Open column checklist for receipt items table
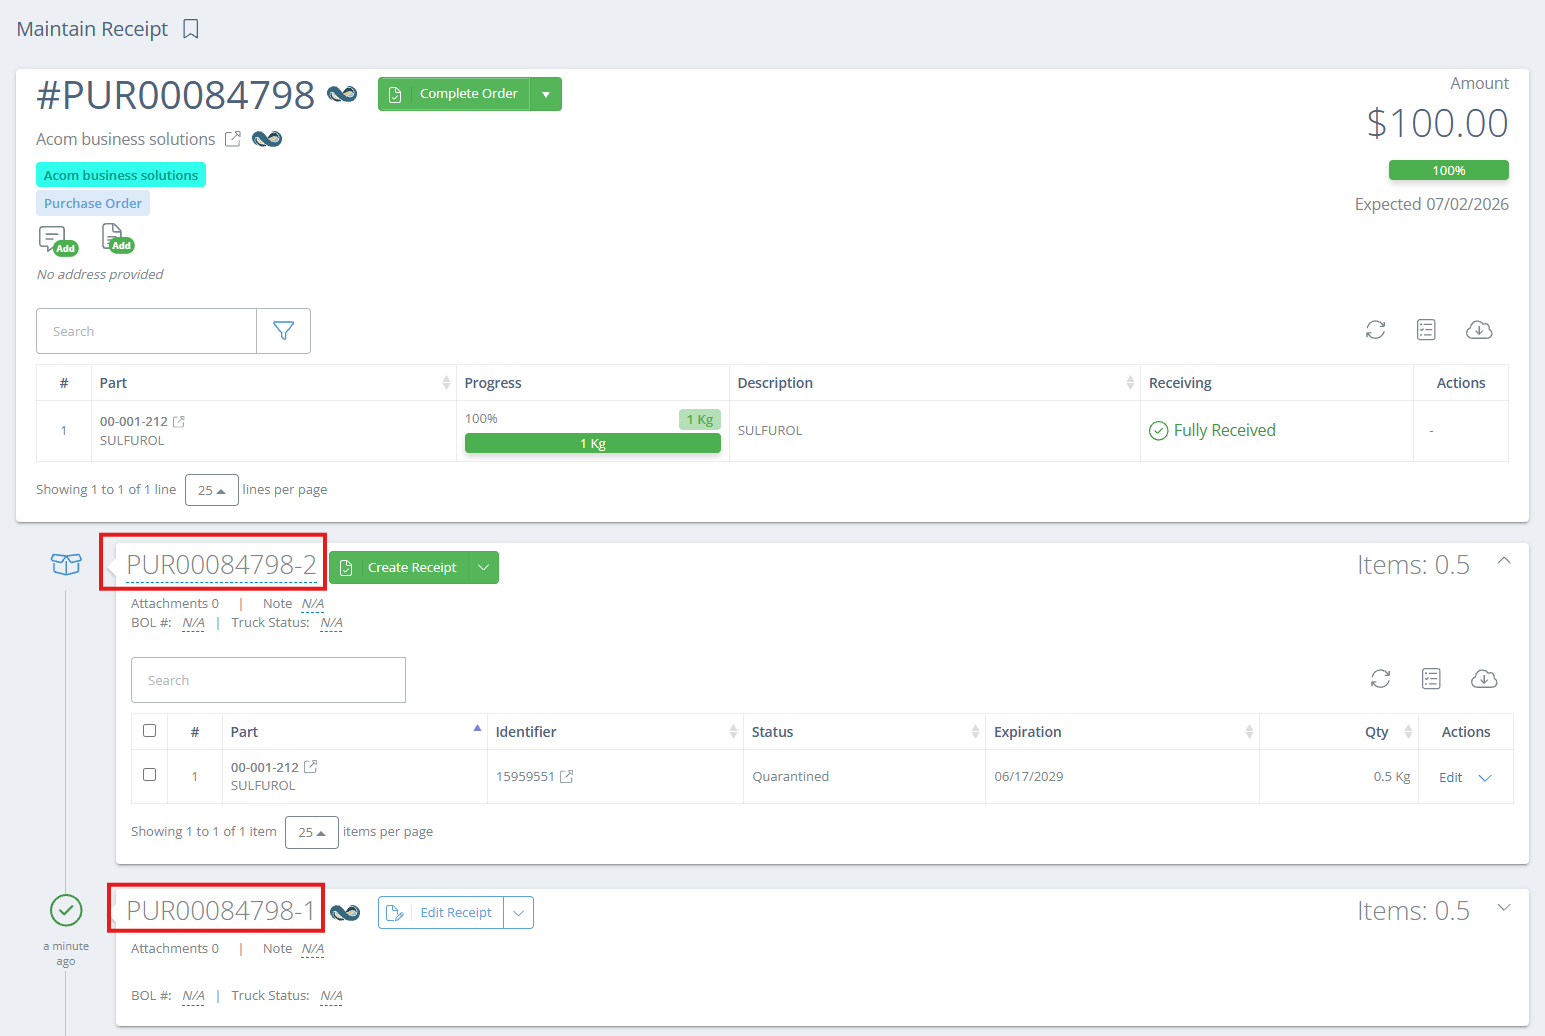Screen dimensions: 1545x1036 [1431, 679]
